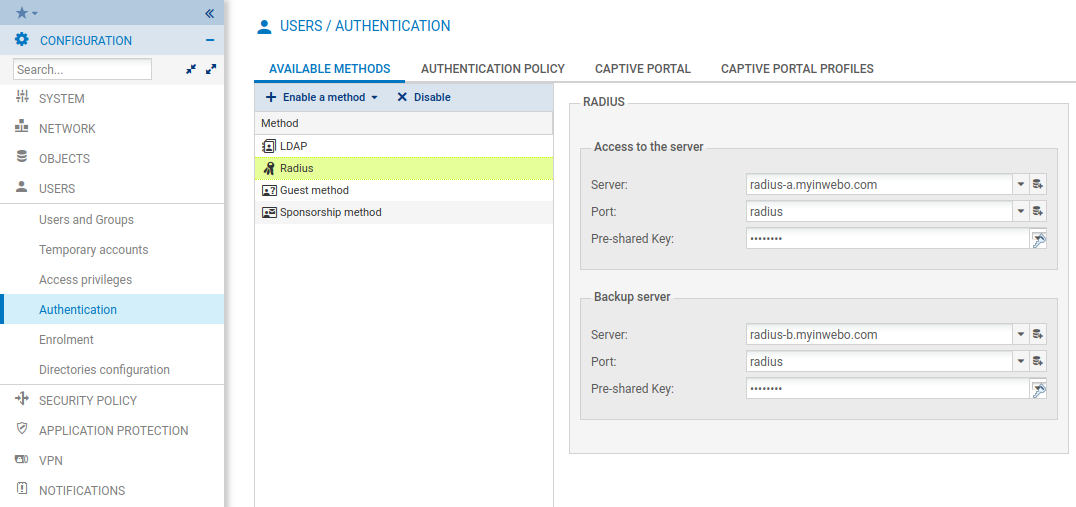Open the primary Port dropdown arrow

click(1020, 212)
